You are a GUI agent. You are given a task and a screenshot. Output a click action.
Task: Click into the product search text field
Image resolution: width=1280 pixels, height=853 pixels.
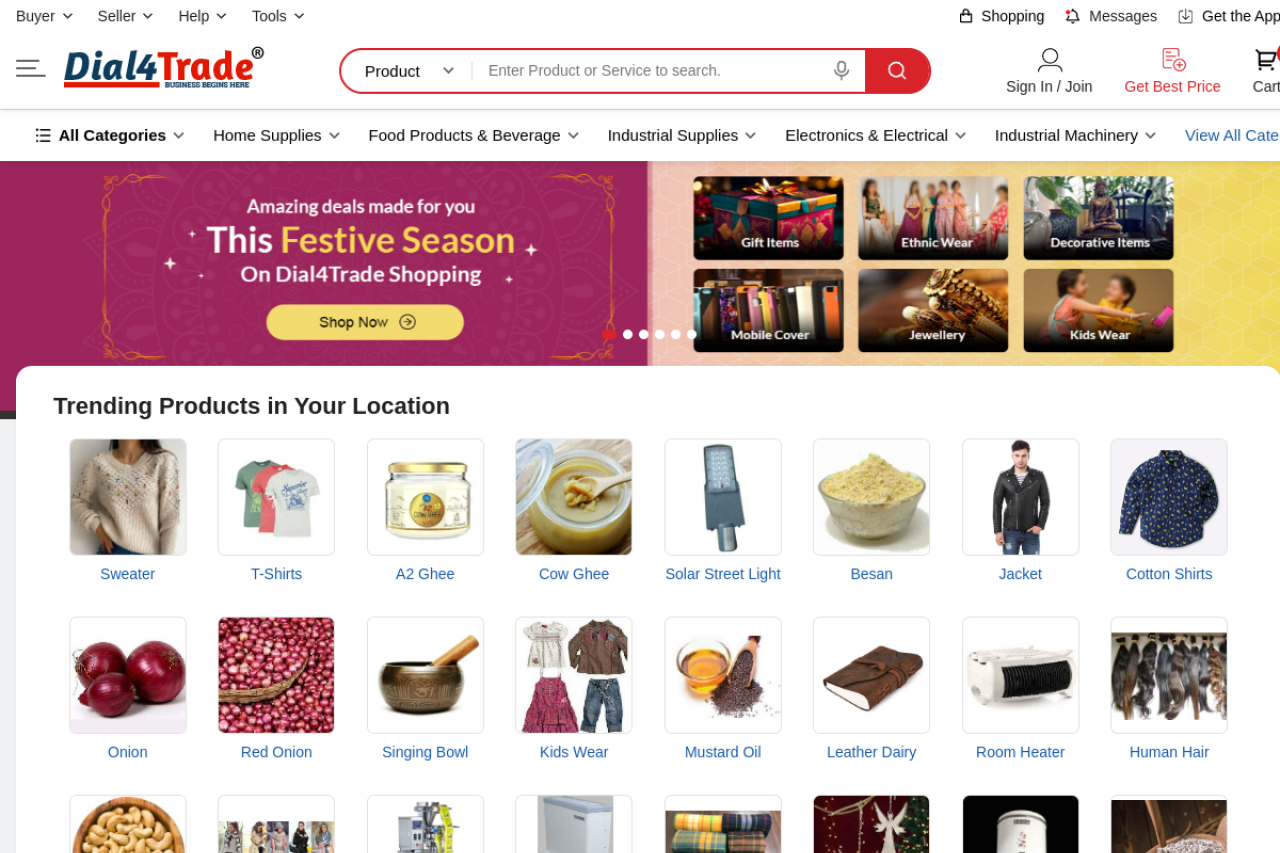pos(650,71)
